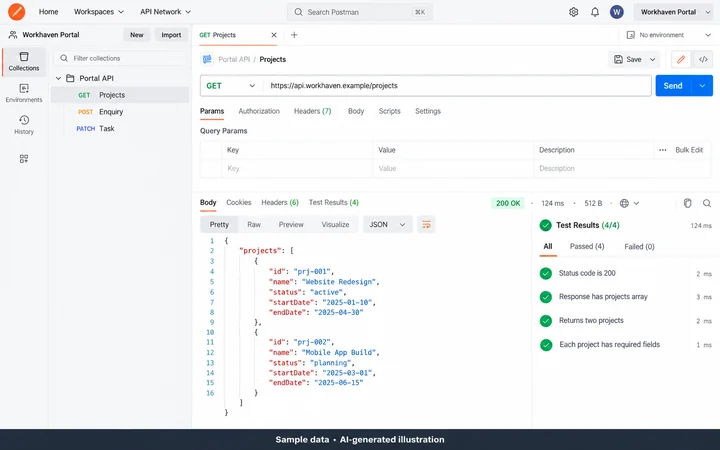
Task: Expand the Workspaces menu
Action: click(99, 12)
